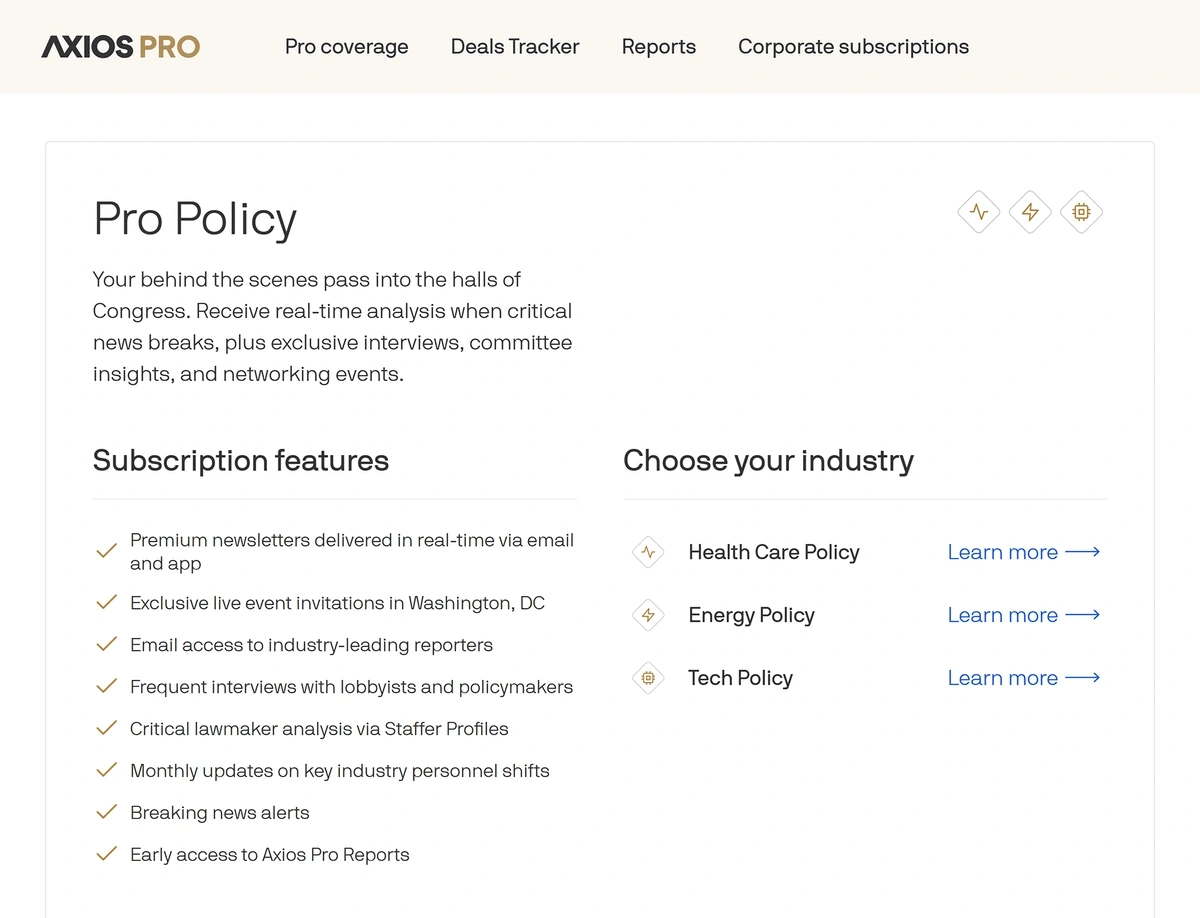Click 'Critical lawmaker analysis via Staffer Profiles'

[x=320, y=729]
